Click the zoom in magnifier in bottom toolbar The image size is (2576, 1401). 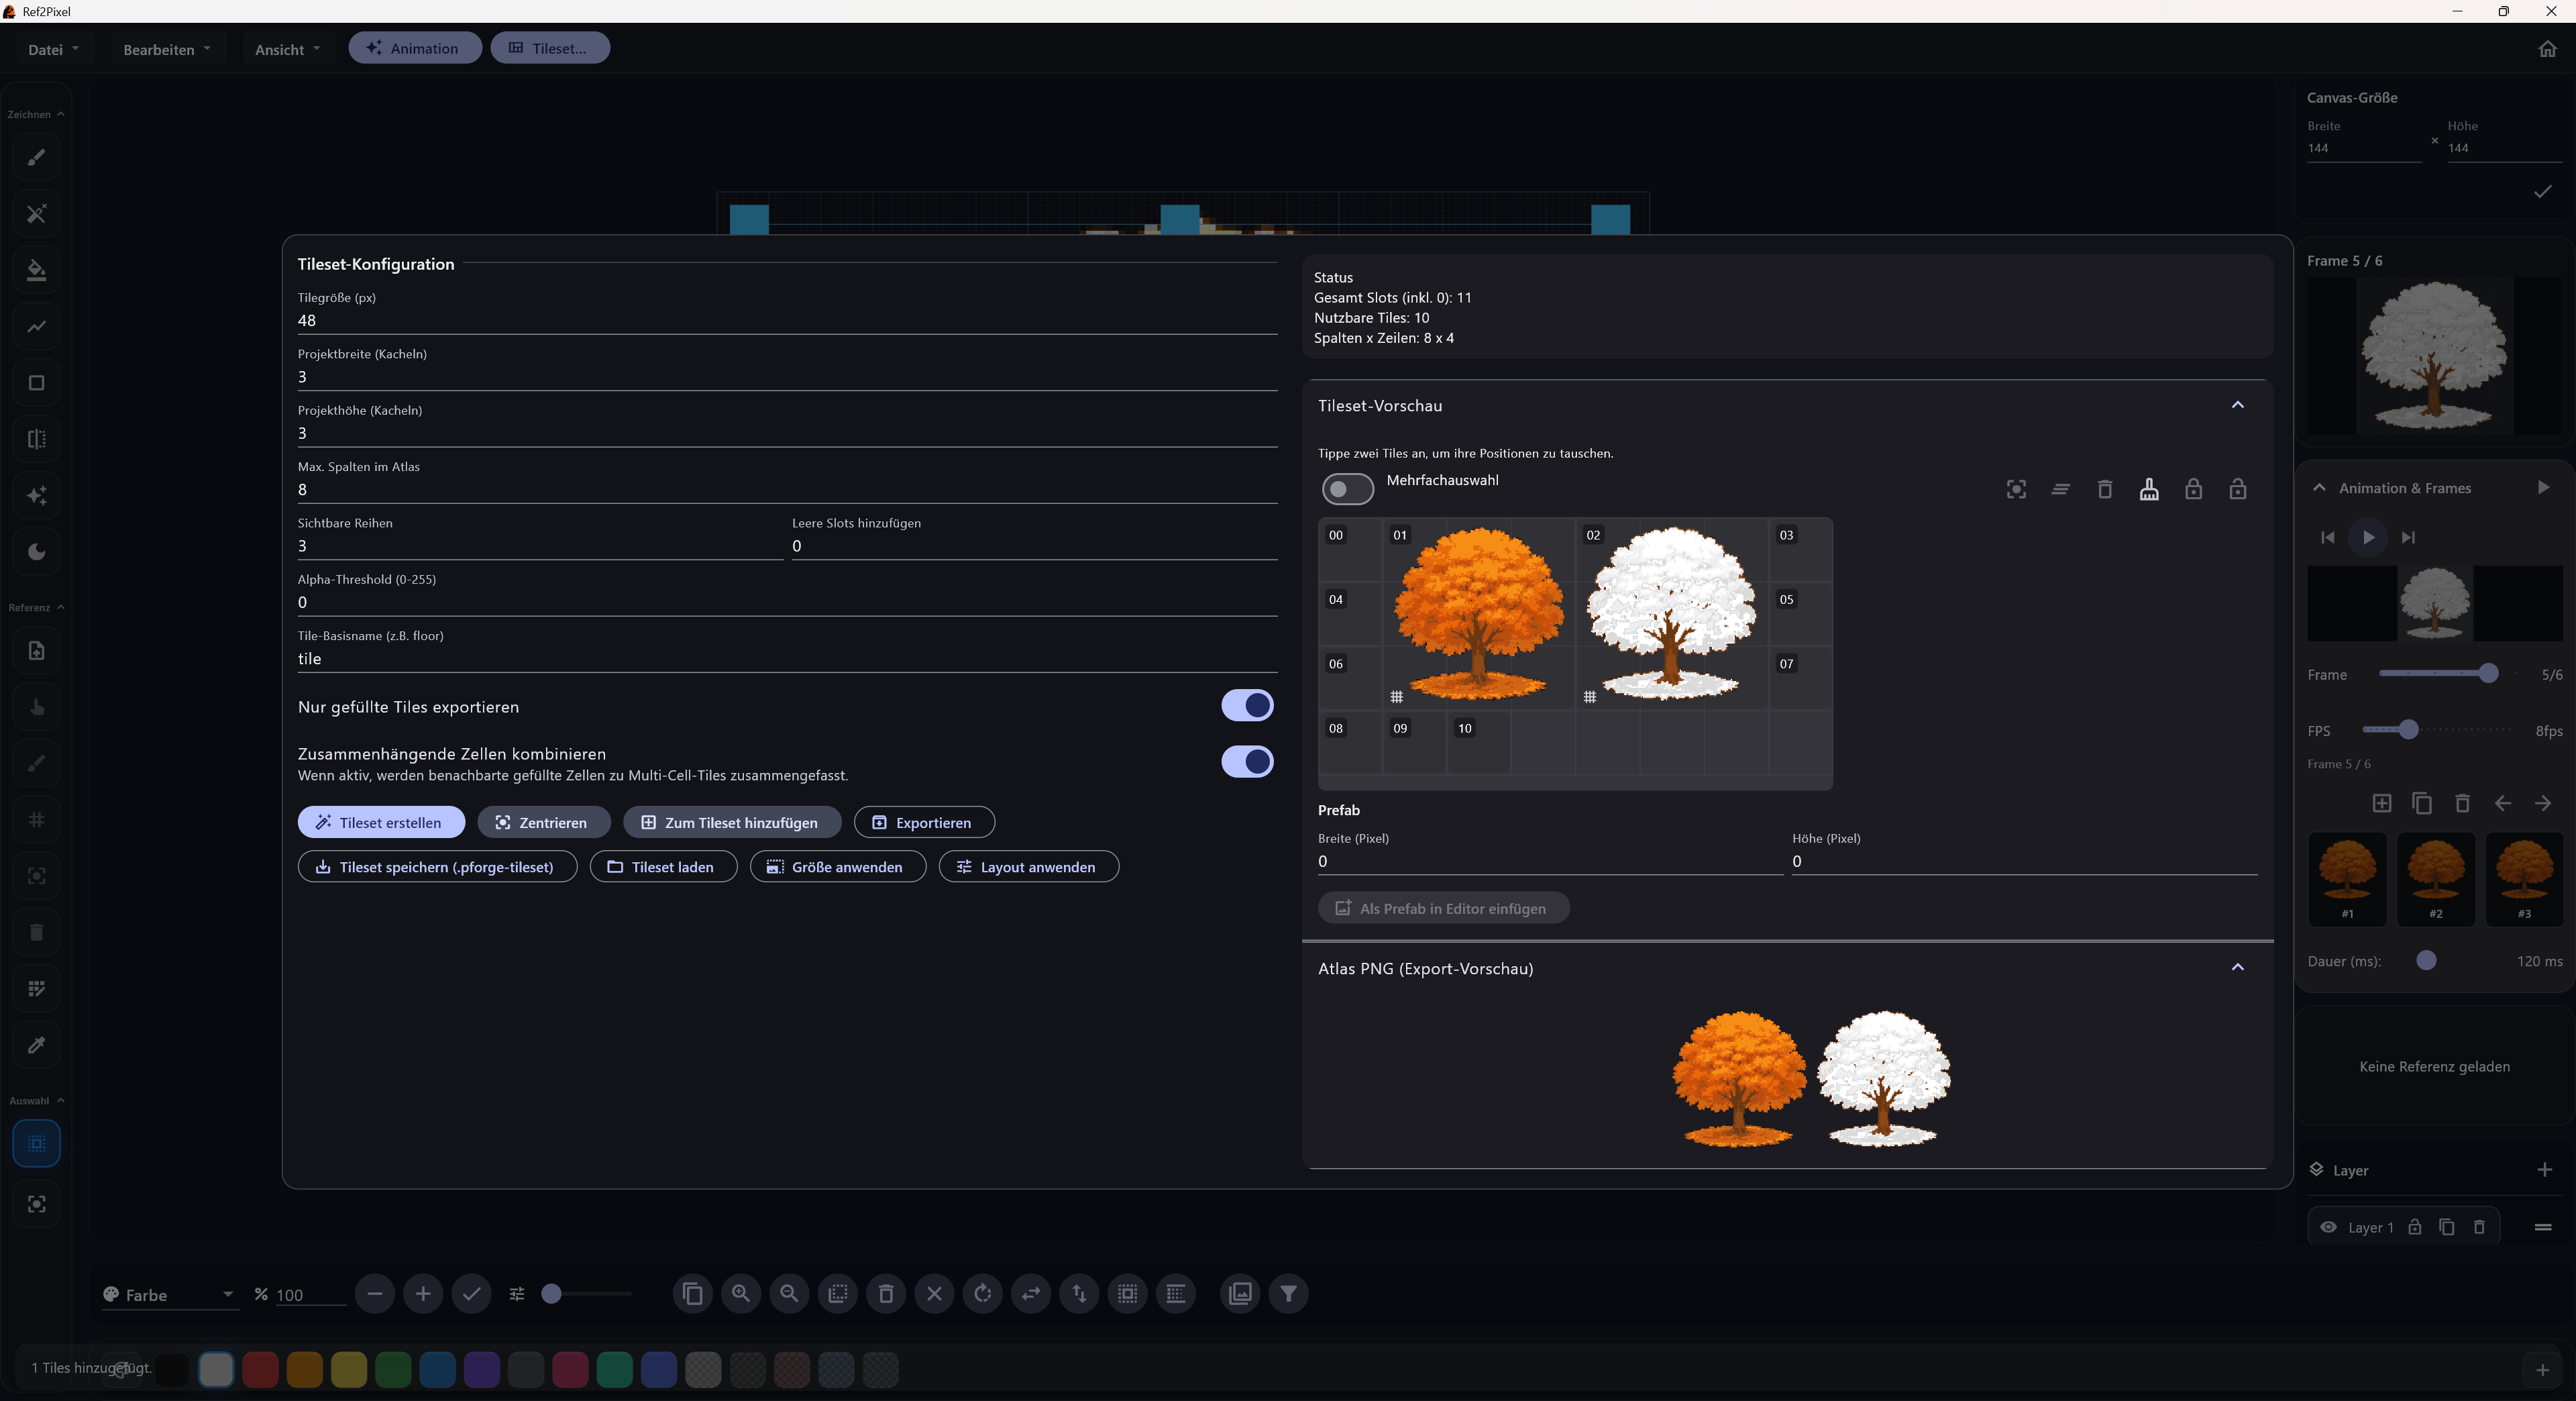[741, 1293]
